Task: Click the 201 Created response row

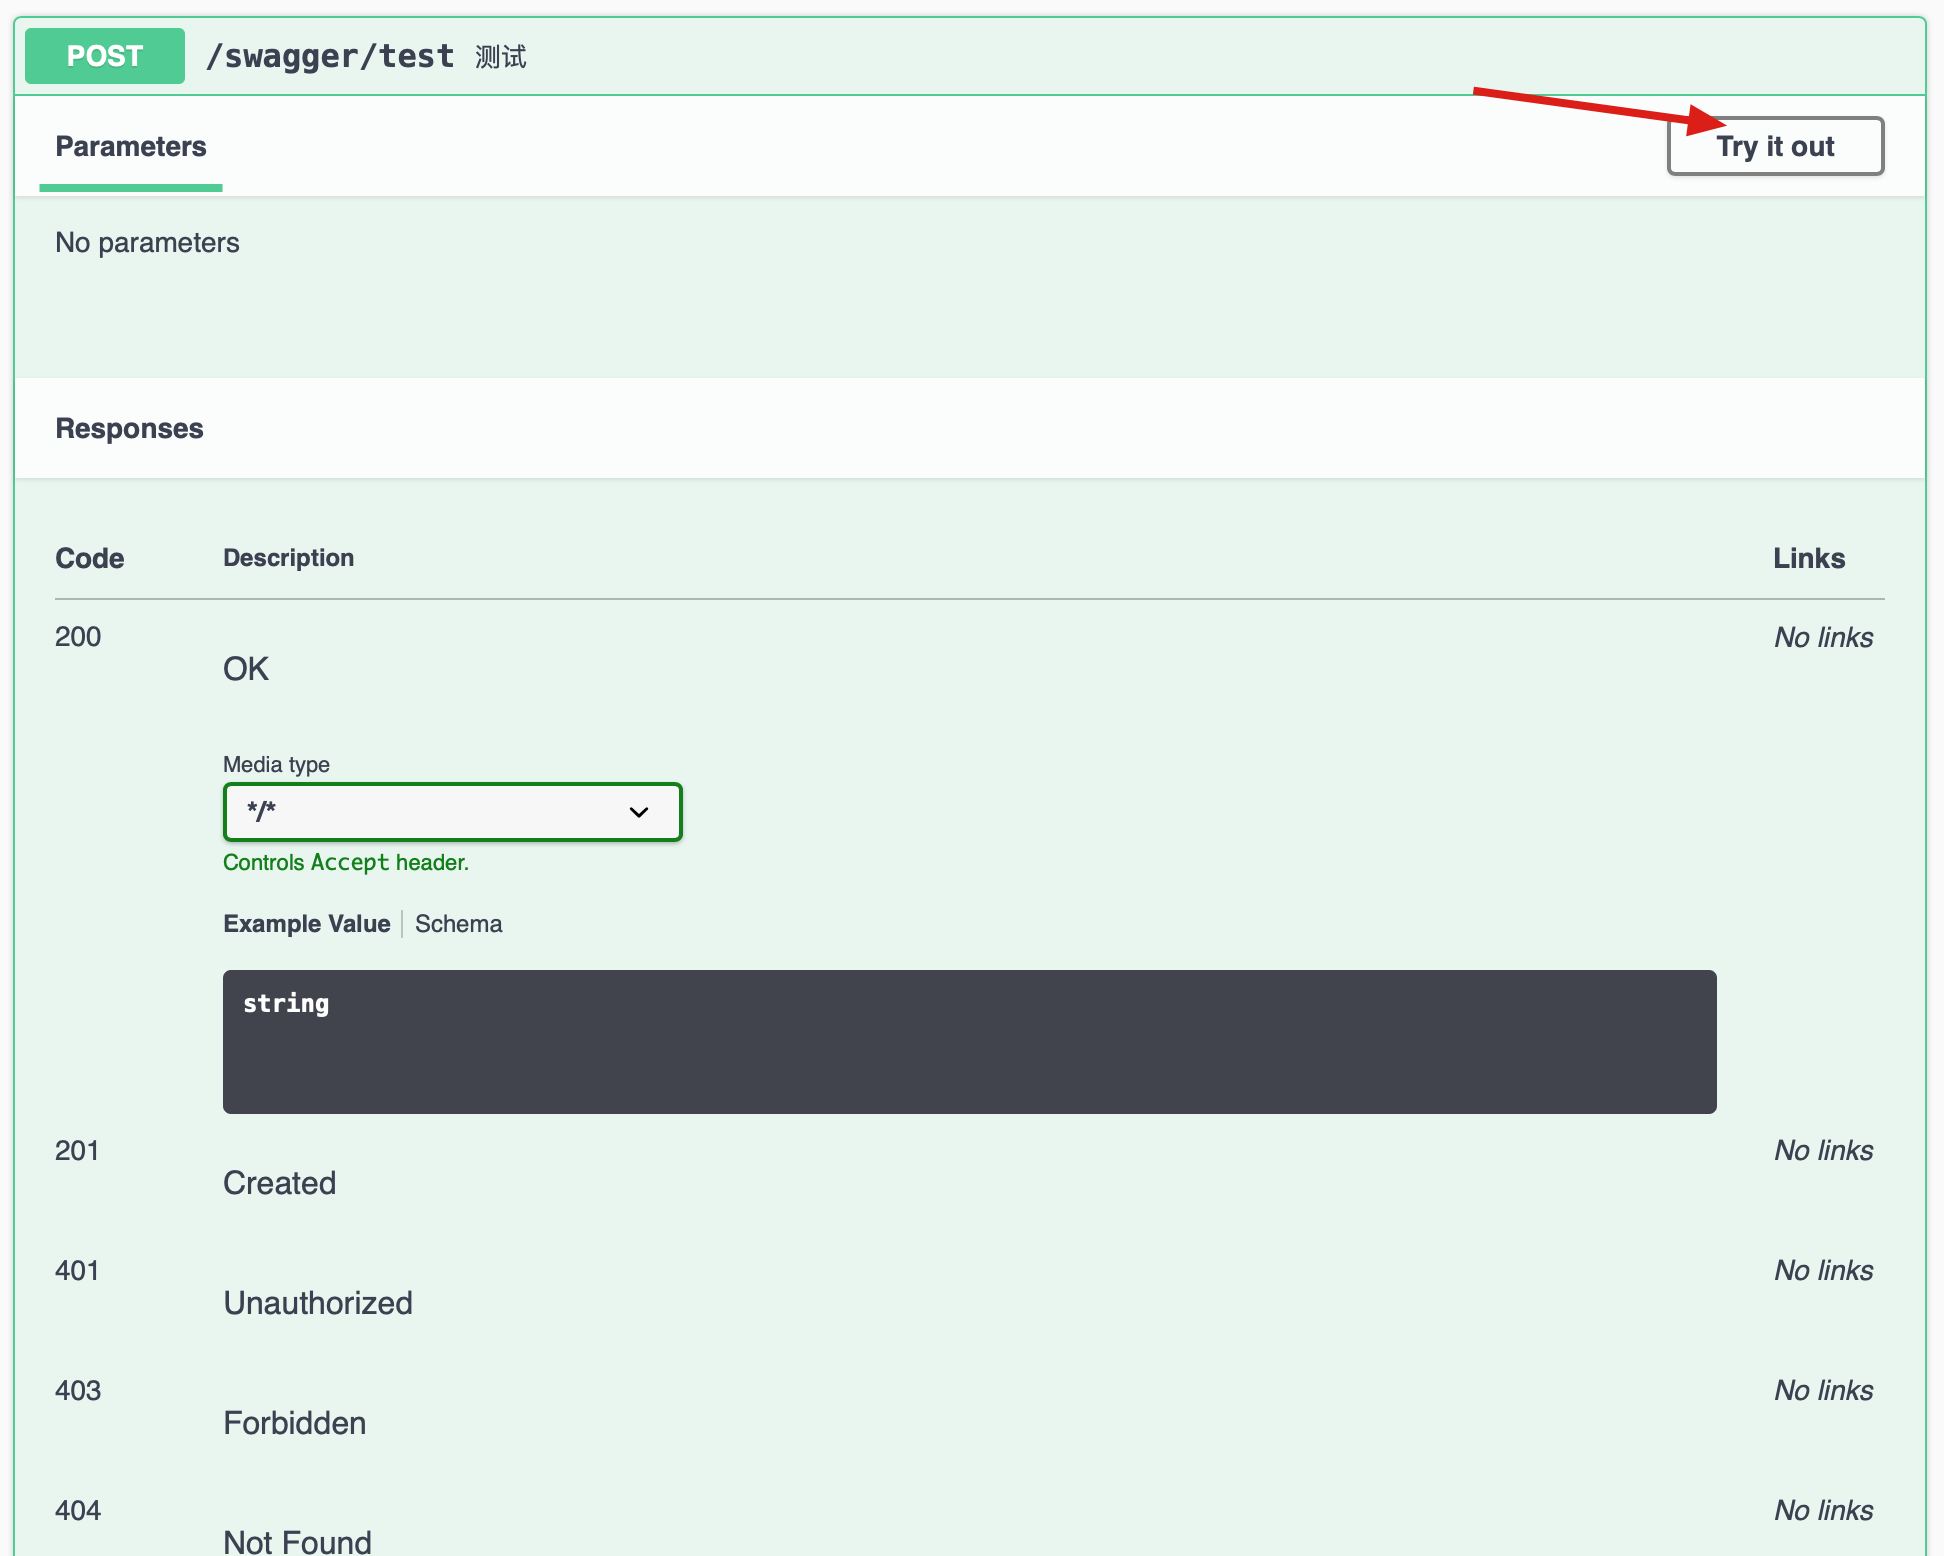Action: 279,1183
